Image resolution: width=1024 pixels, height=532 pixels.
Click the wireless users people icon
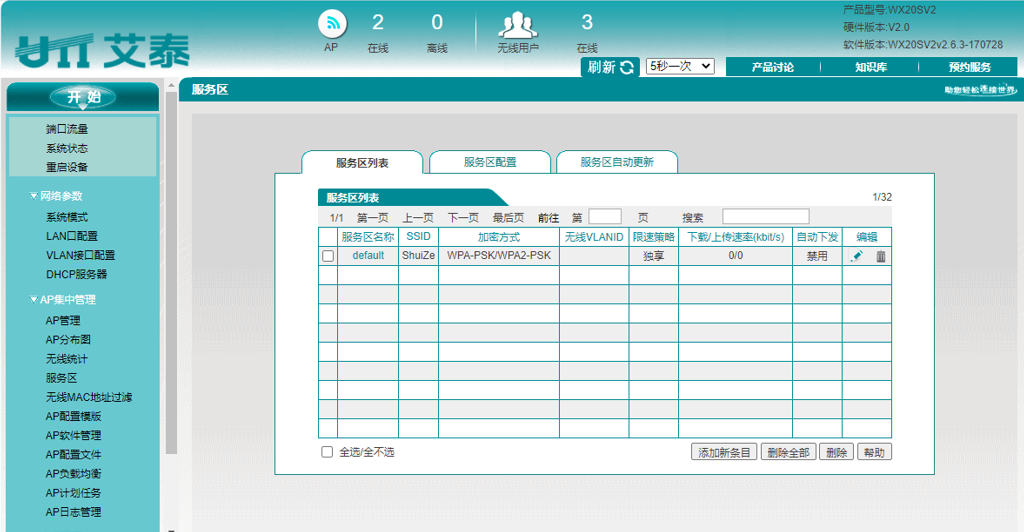(517, 24)
